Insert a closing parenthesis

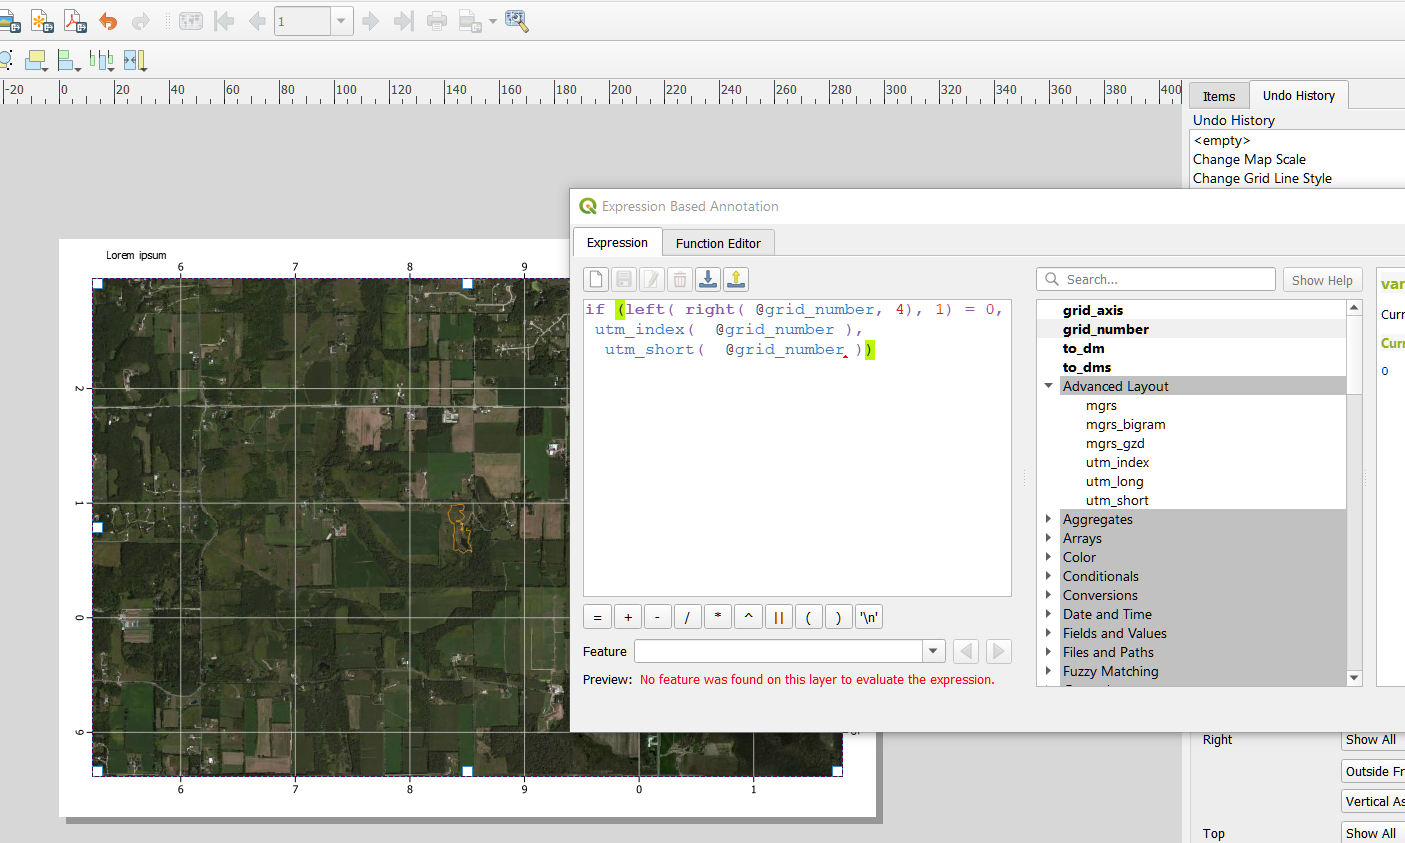point(839,617)
